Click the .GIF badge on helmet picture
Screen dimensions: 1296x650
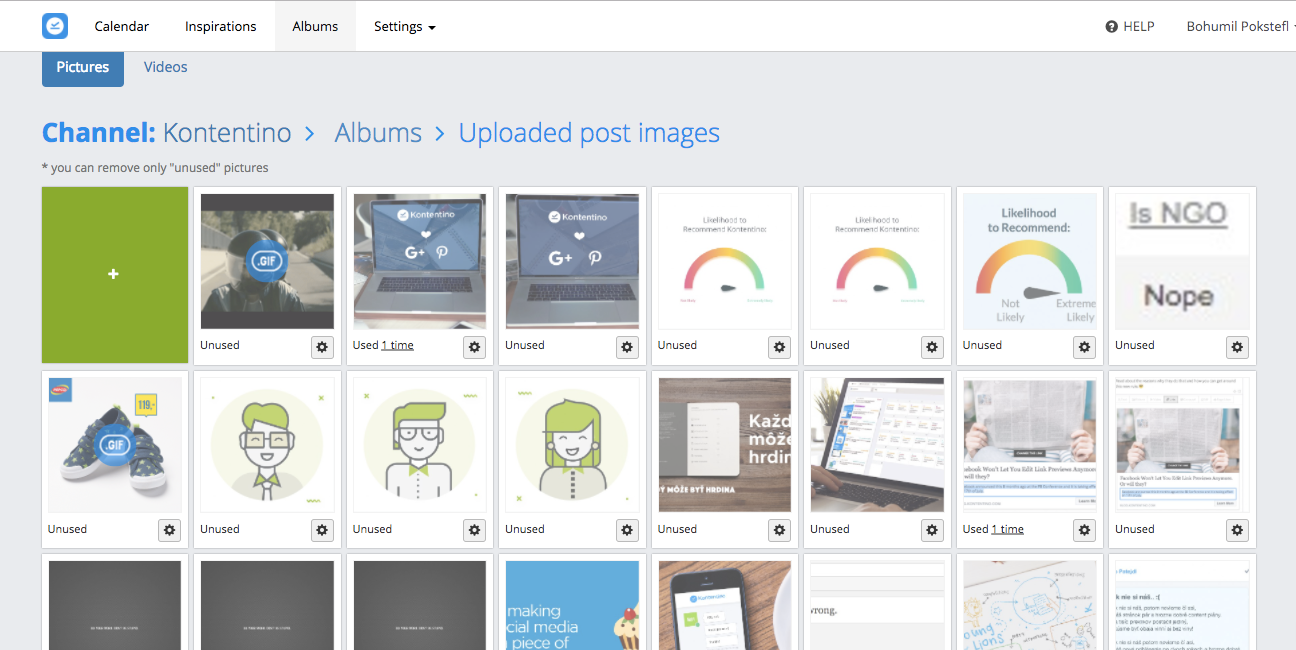click(267, 263)
